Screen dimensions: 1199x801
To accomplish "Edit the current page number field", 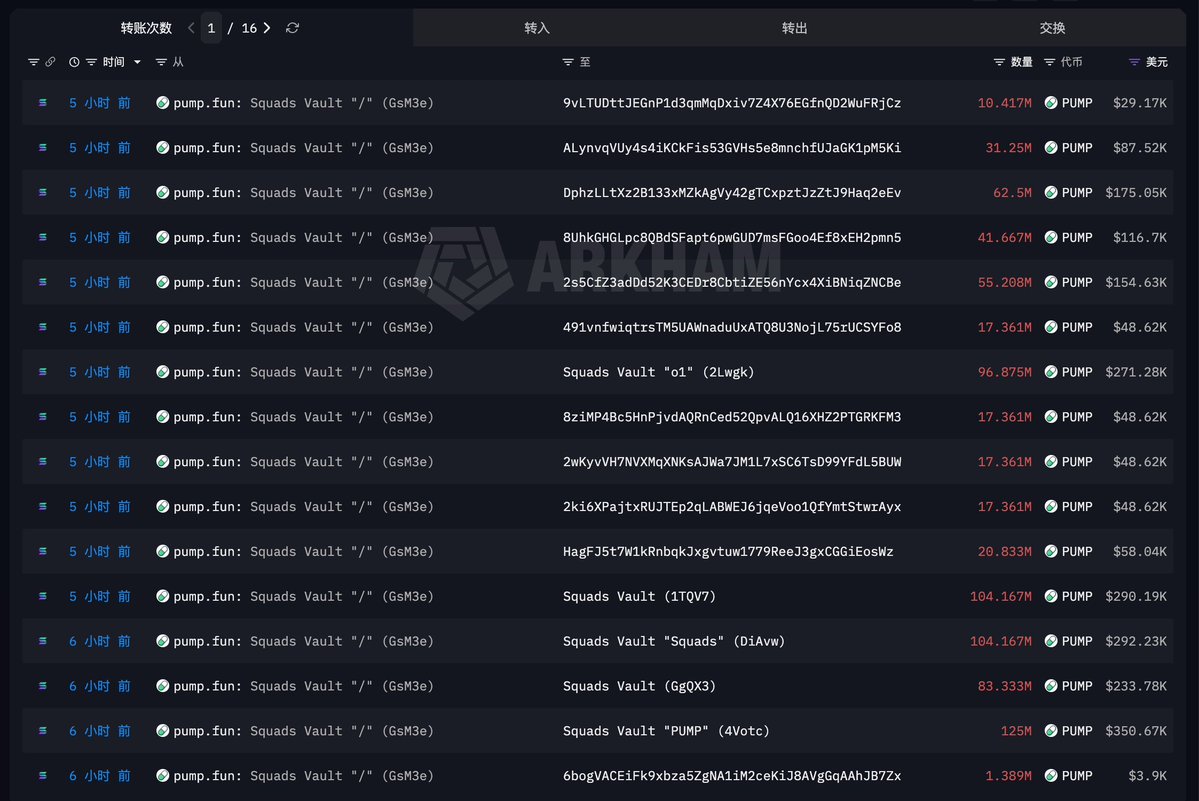I will coord(211,28).
